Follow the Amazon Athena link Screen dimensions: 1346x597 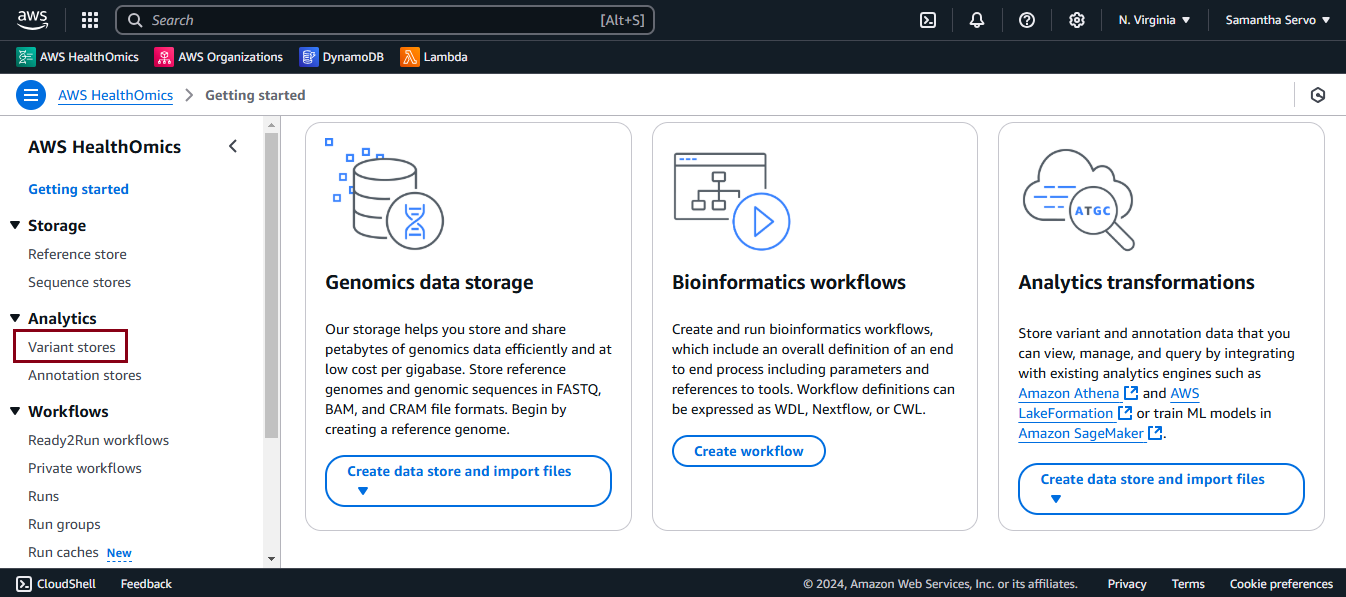[1069, 394]
